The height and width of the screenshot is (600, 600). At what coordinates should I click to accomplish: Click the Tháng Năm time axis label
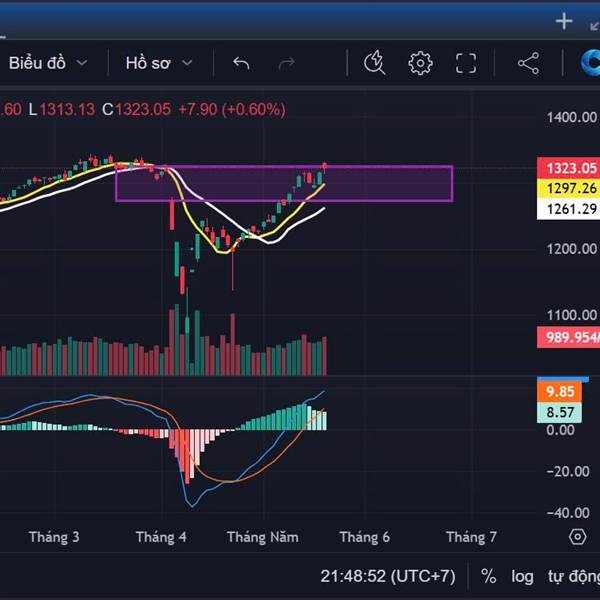[262, 537]
